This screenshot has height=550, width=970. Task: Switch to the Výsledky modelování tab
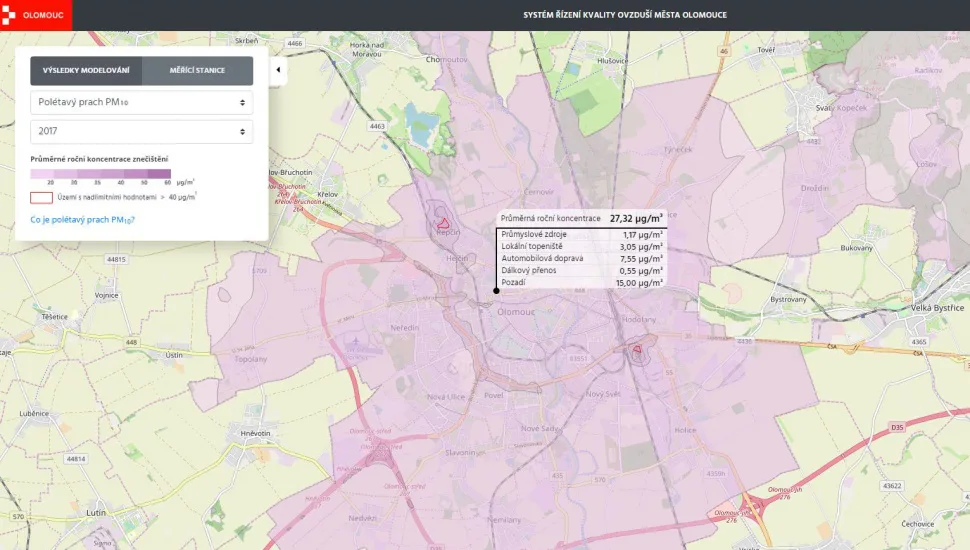pos(86,71)
